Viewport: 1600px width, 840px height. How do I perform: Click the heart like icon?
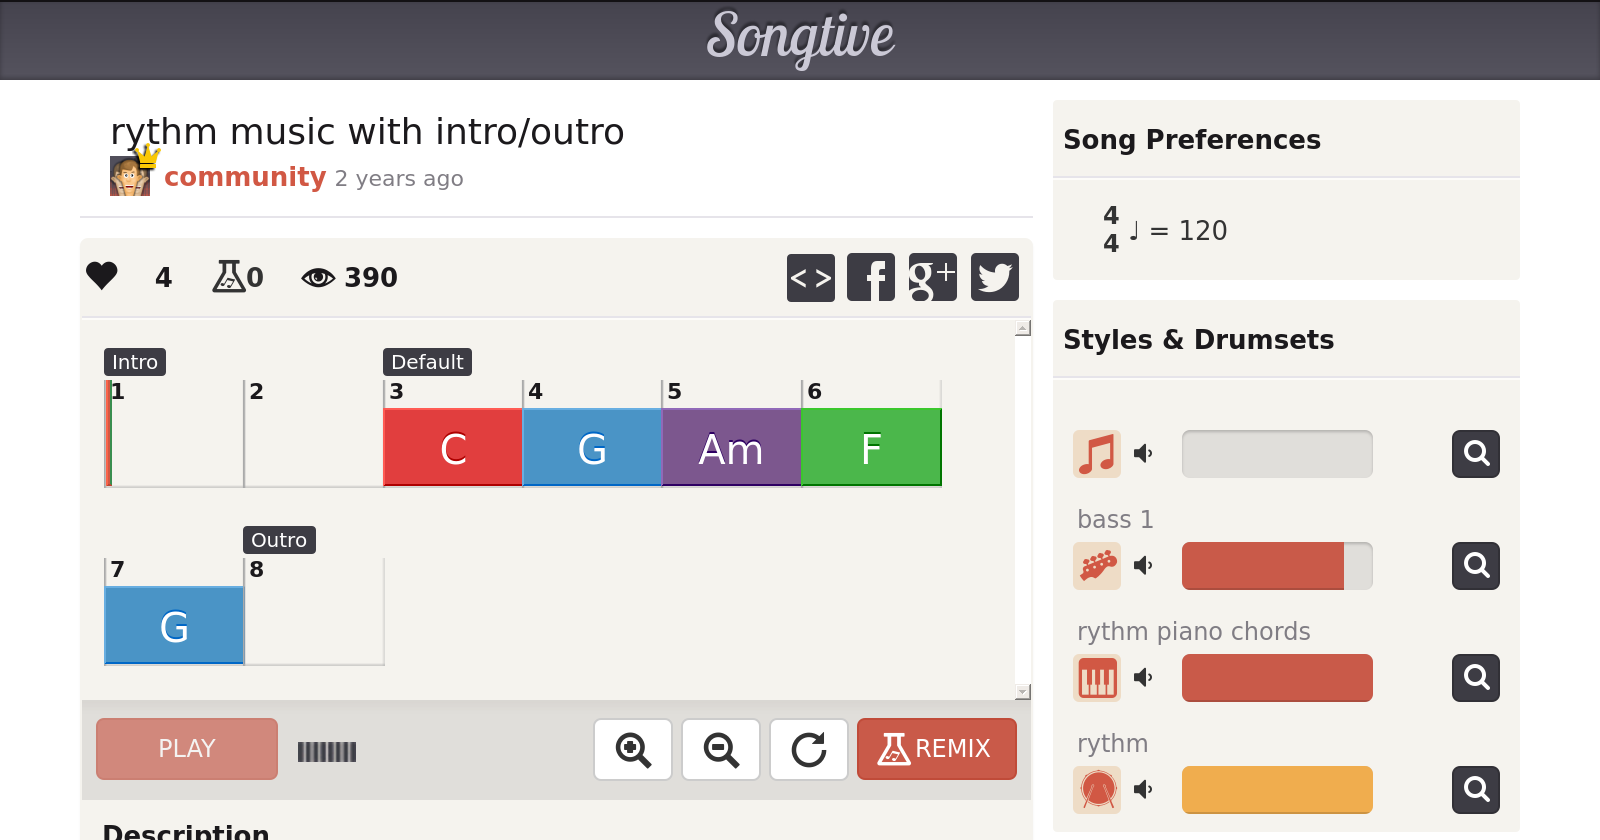[x=102, y=276]
